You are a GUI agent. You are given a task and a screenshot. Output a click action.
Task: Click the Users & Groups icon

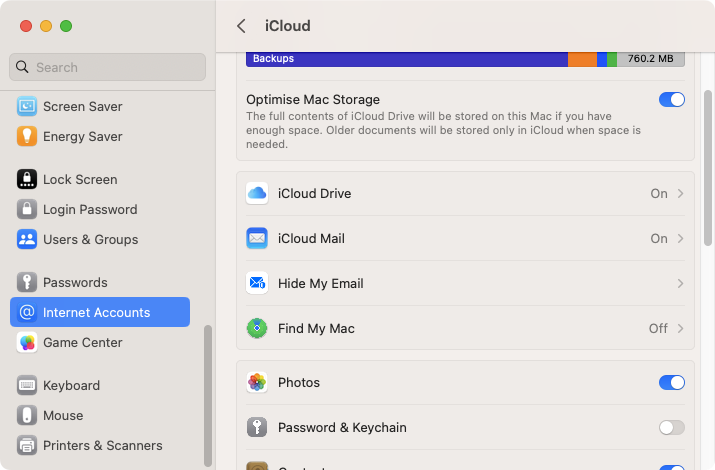pos(27,239)
